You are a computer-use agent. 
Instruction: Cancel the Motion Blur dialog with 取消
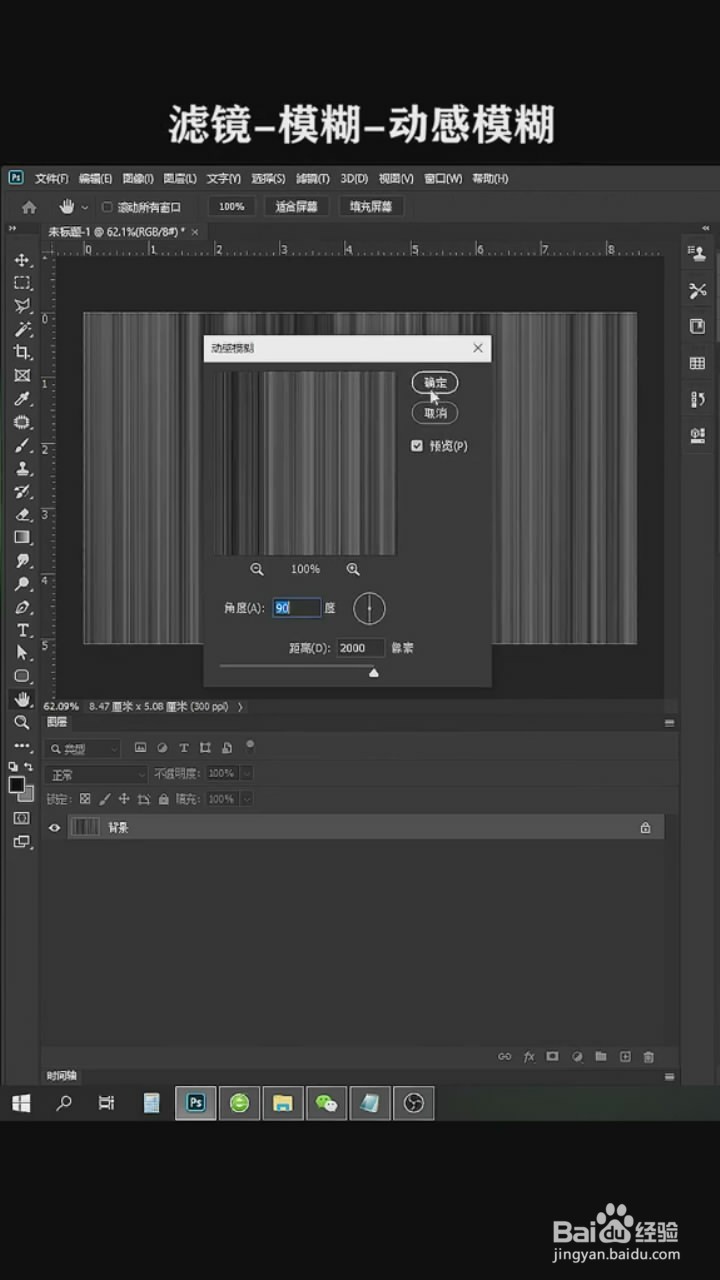pyautogui.click(x=435, y=412)
